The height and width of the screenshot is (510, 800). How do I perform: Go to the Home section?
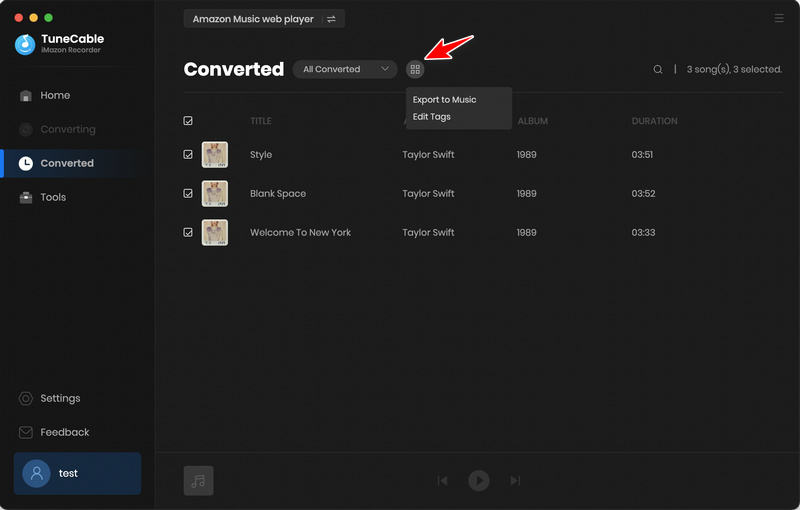[55, 95]
